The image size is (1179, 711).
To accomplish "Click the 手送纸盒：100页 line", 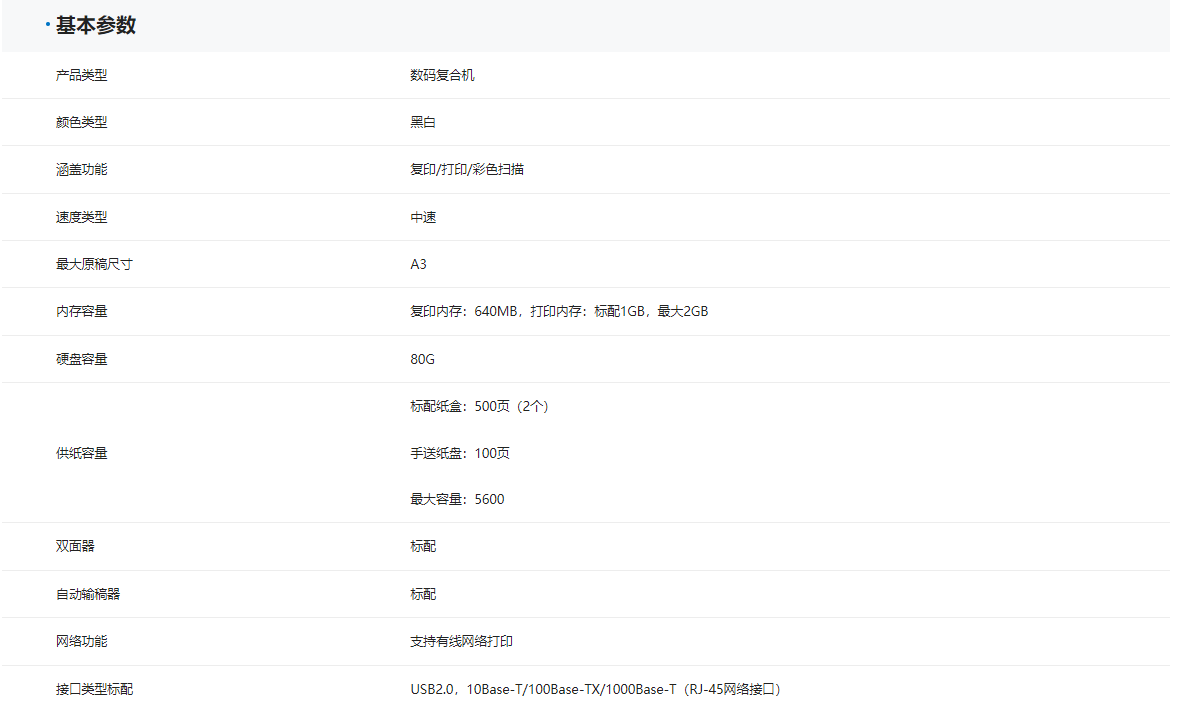I will pyautogui.click(x=460, y=453).
